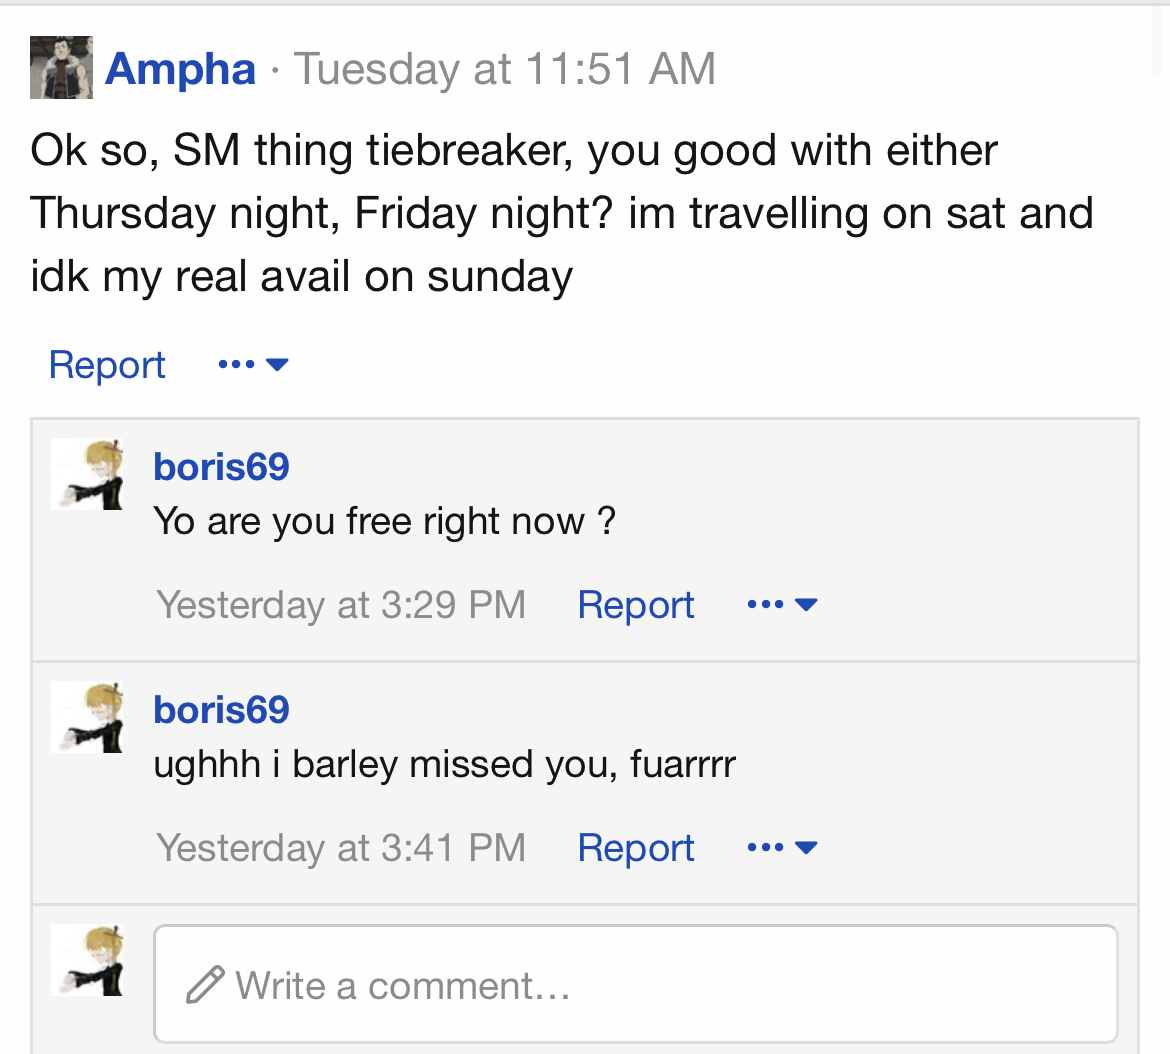Viewport: 1170px width, 1054px height.
Task: Expand the more options menu under Ampha's post
Action: click(x=253, y=365)
